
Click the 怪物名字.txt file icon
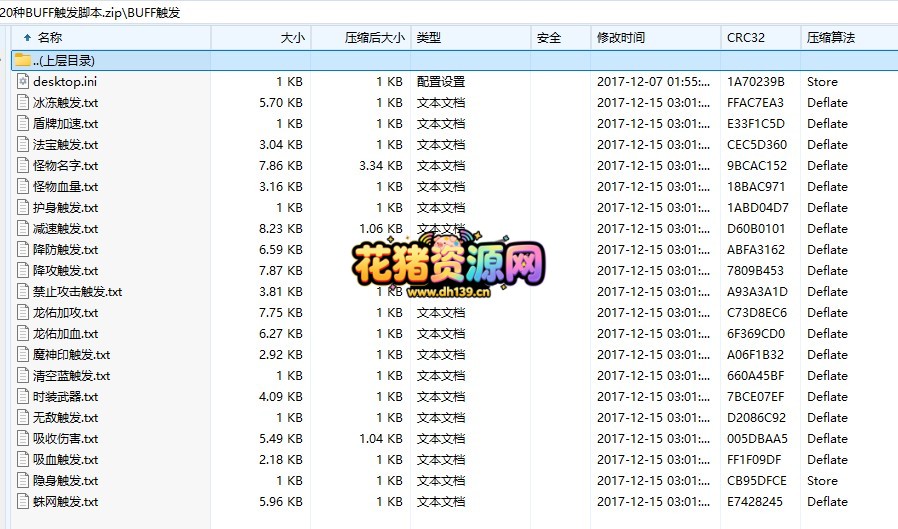coord(22,165)
